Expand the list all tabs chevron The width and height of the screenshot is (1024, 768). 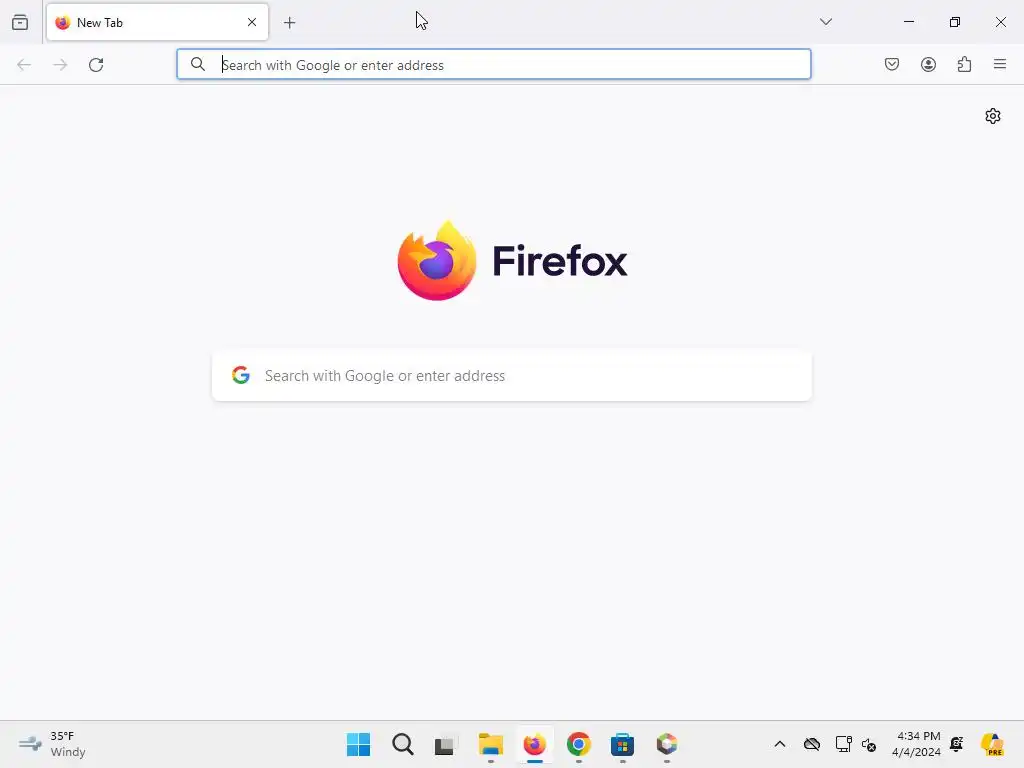pyautogui.click(x=825, y=22)
